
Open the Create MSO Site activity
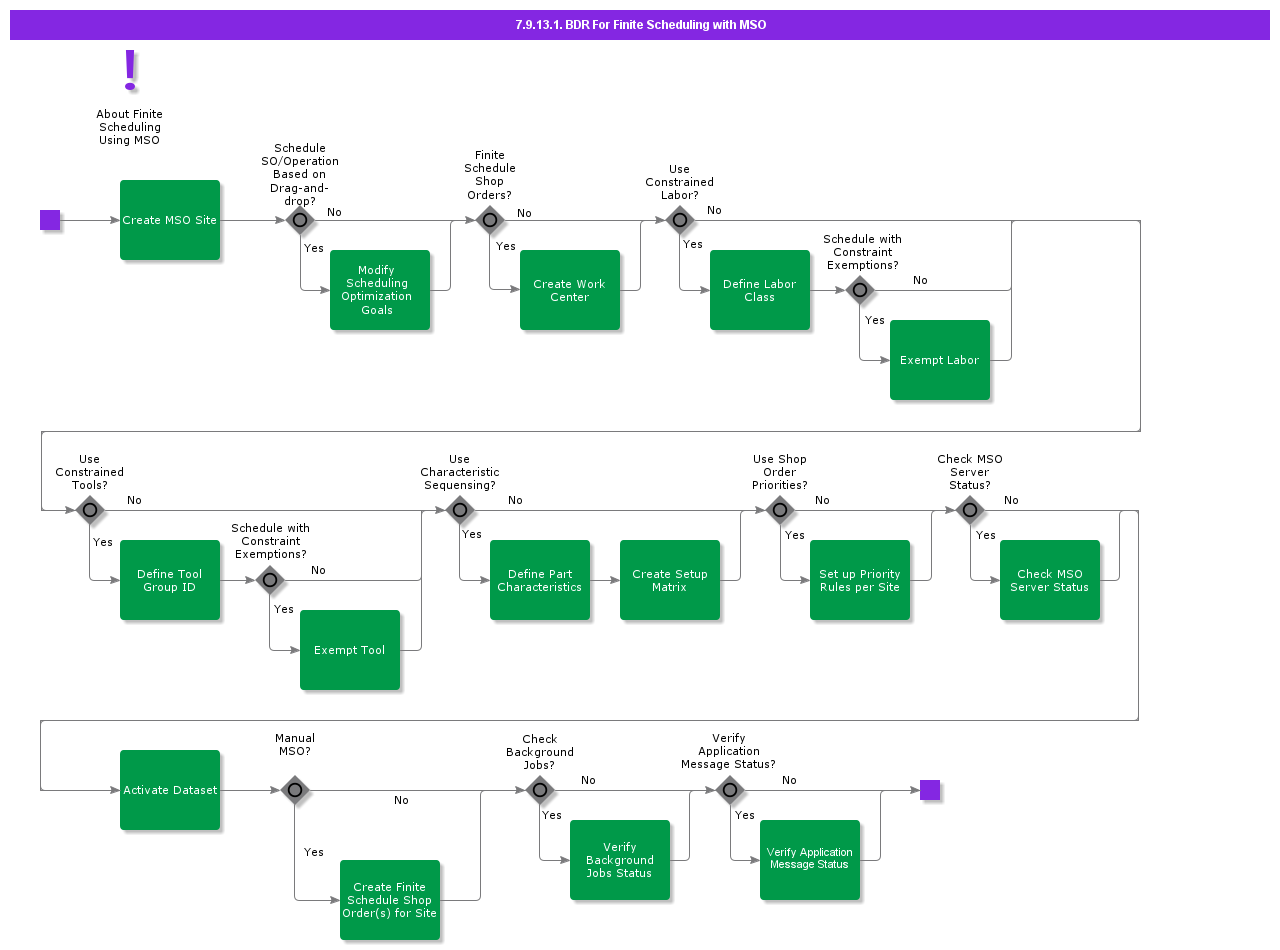170,220
